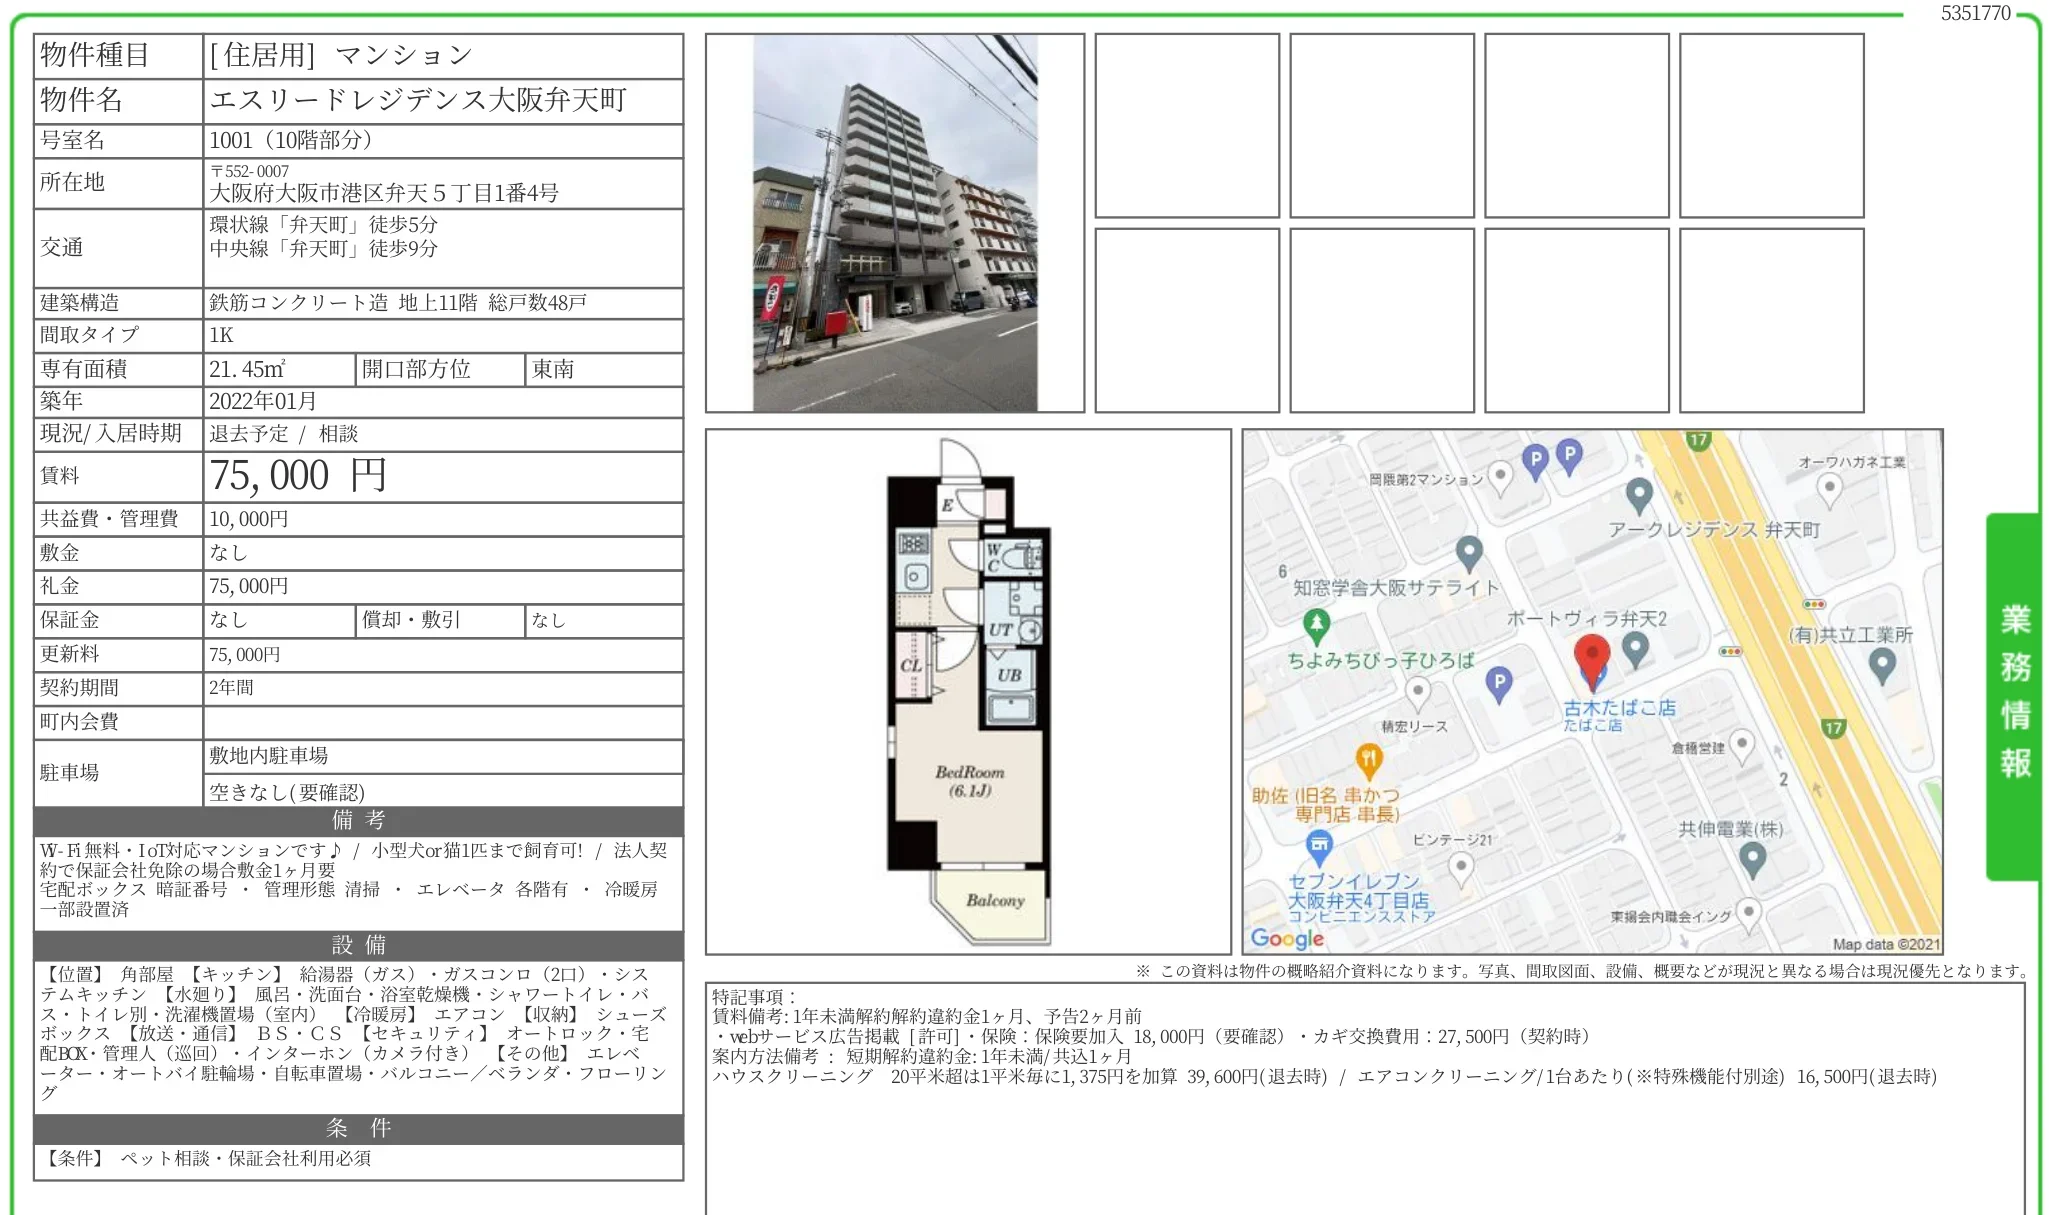Click the ポートヴィラ弁天2 map pin

click(1635, 648)
